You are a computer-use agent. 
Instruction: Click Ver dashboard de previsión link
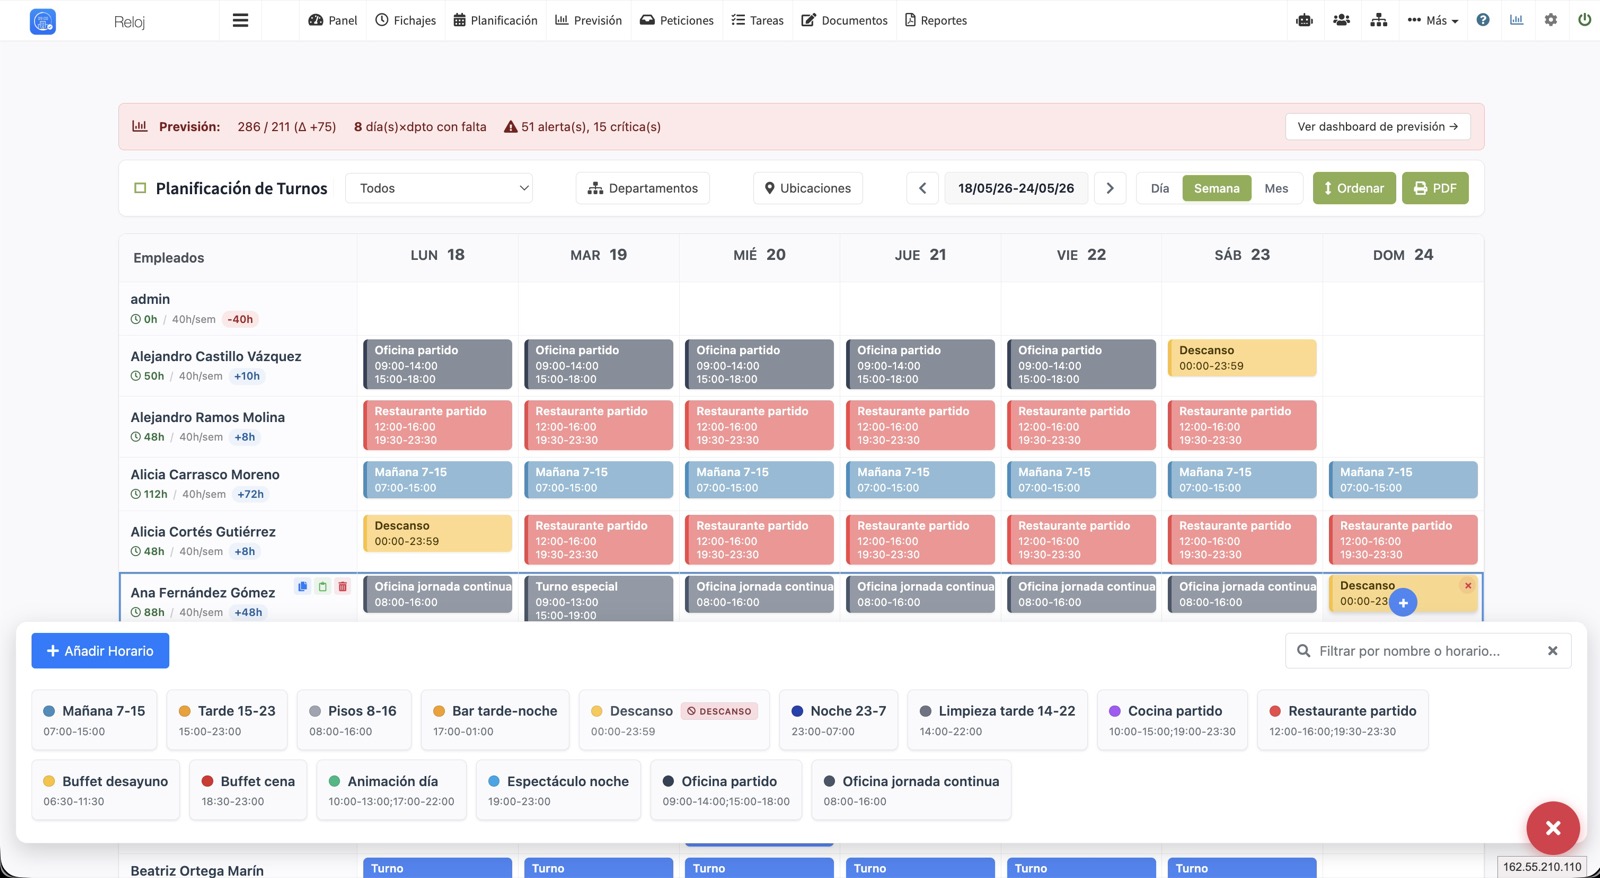[x=1377, y=127]
